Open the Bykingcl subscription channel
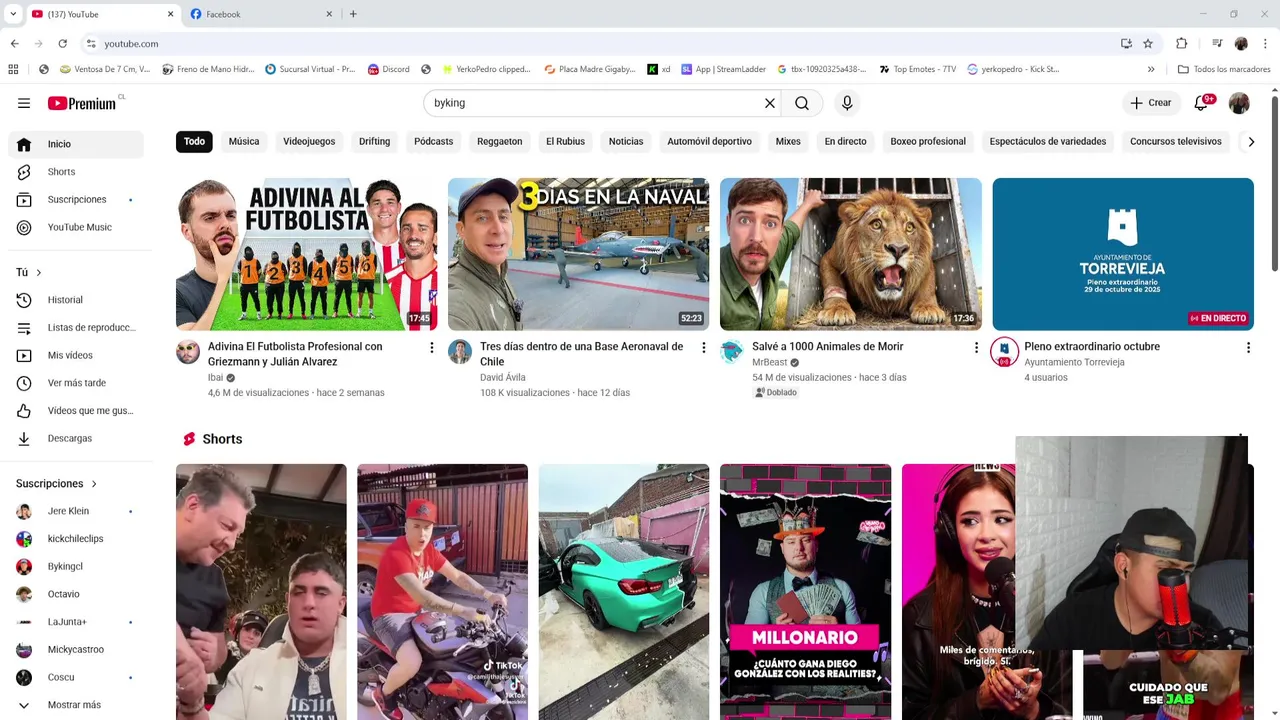 pyautogui.click(x=76, y=566)
